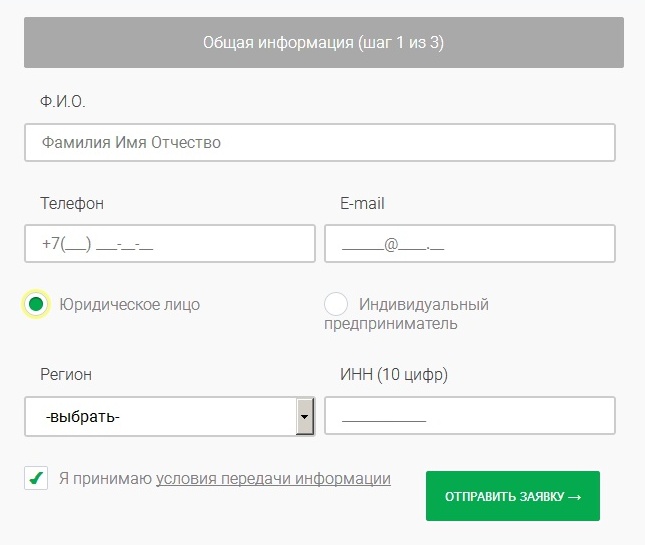Click the ИНН (10 цифр) label
The image size is (645, 545).
[x=394, y=375]
